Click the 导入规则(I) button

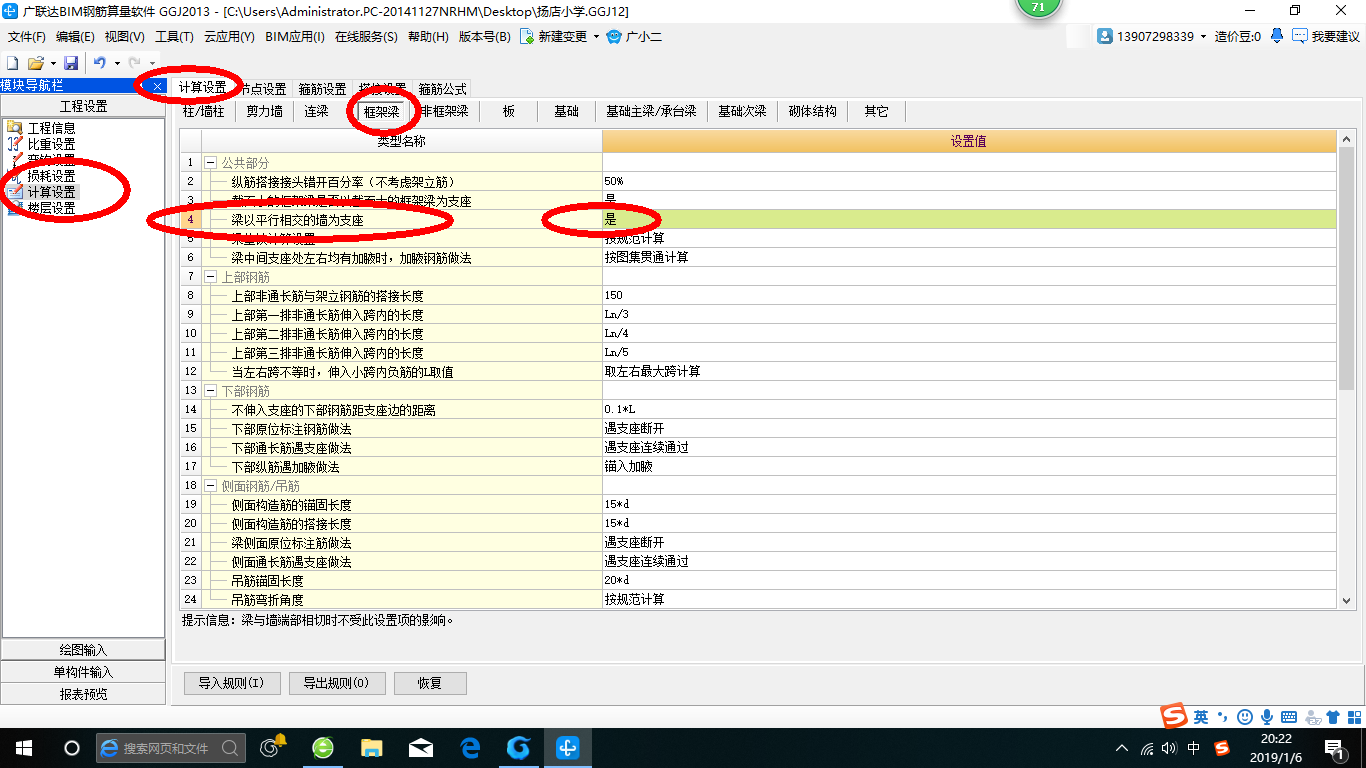tap(231, 683)
